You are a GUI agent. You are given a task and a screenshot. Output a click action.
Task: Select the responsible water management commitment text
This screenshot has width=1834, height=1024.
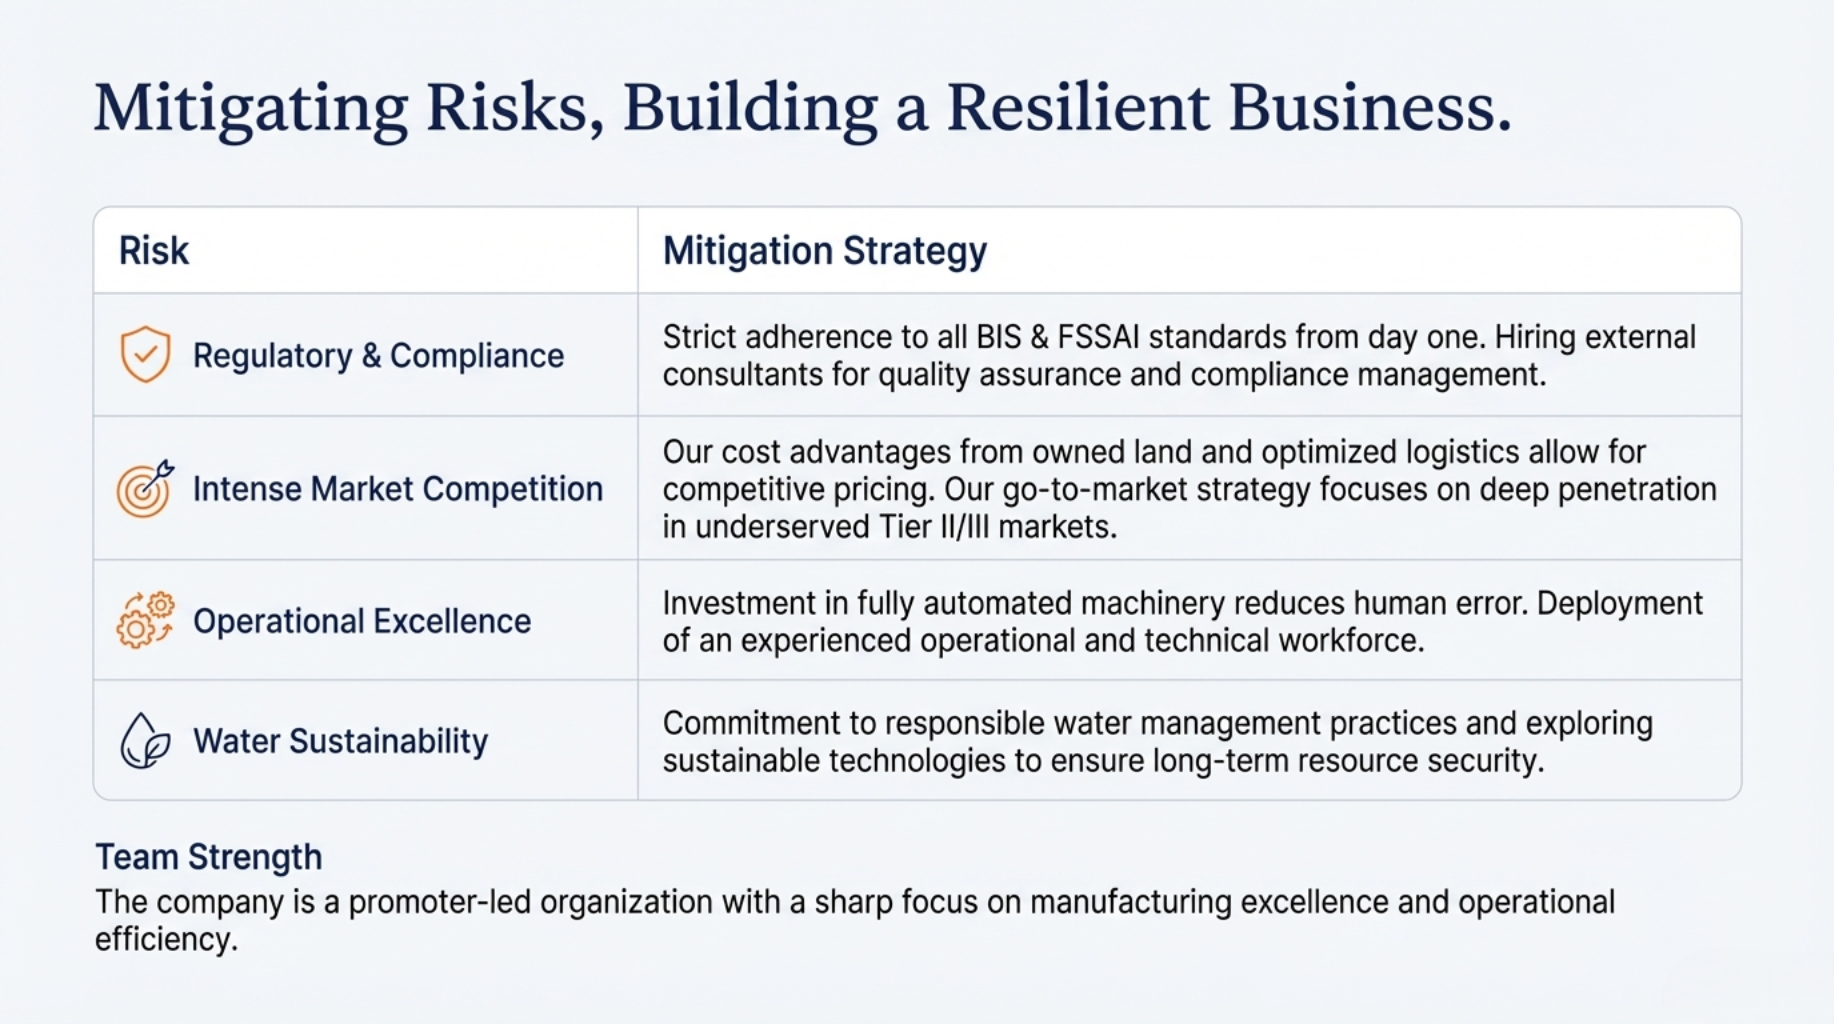tap(1157, 741)
